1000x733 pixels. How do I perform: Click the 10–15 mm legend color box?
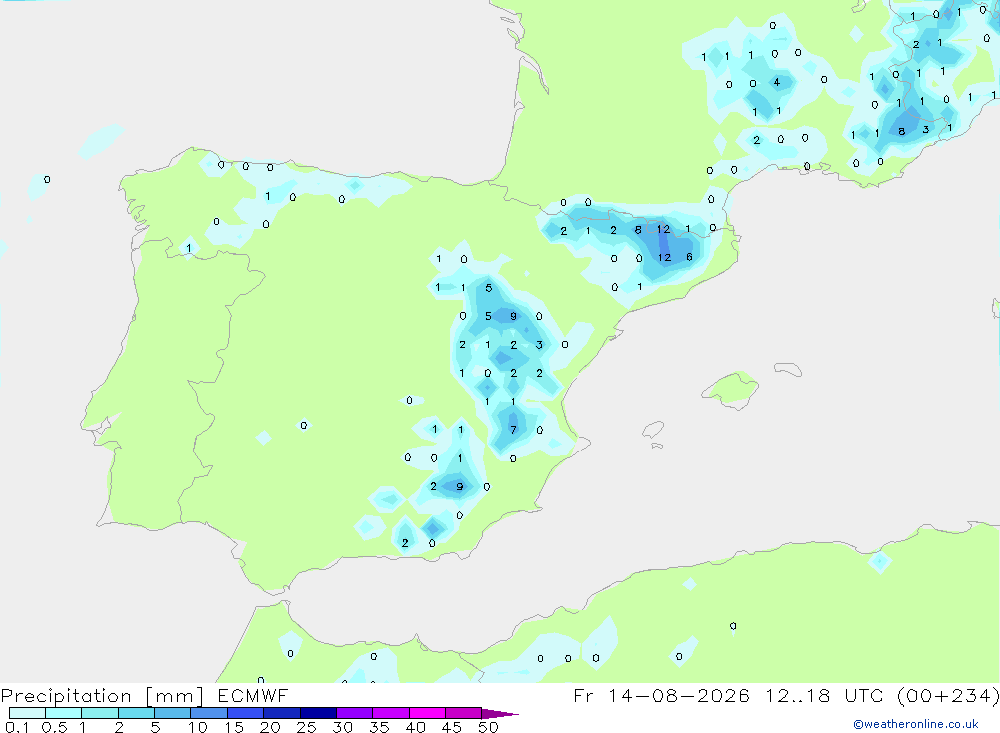tap(209, 713)
